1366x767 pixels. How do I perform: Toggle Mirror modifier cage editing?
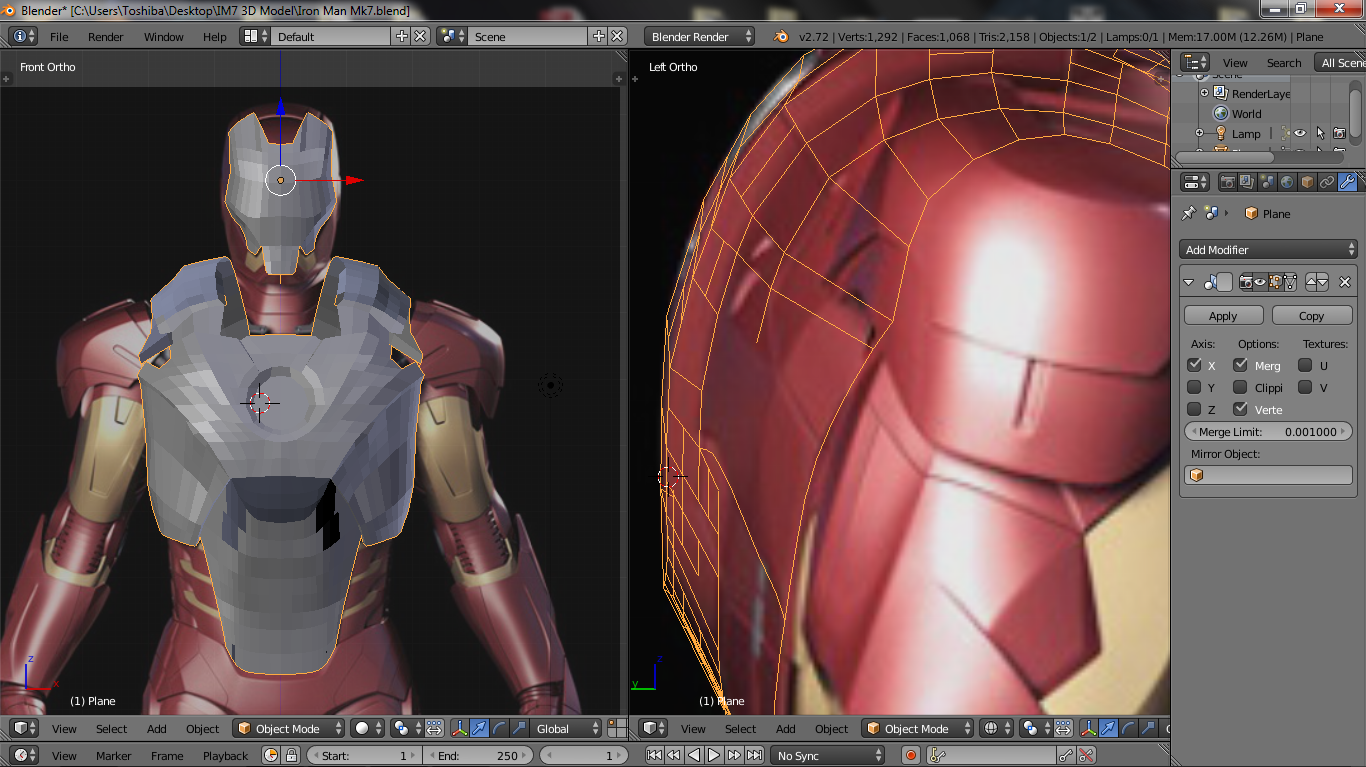click(1290, 283)
